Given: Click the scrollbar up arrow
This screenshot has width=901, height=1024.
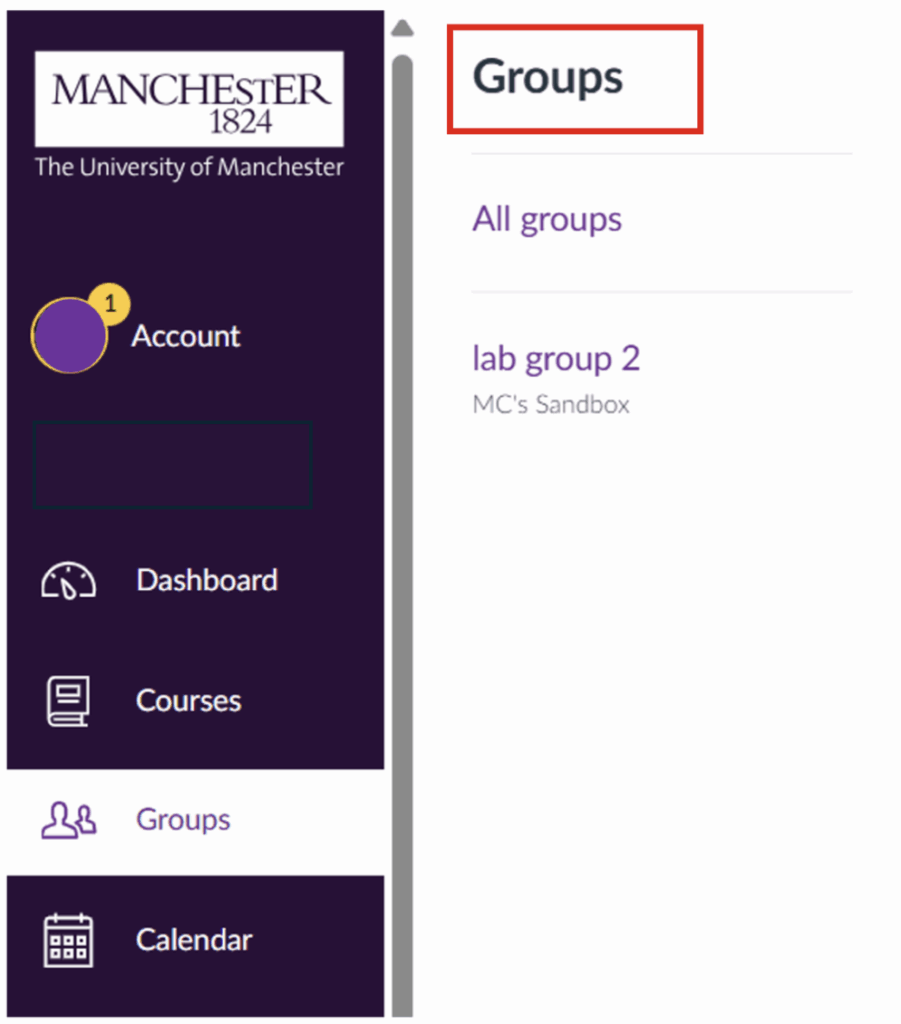Looking at the screenshot, I should tap(402, 28).
